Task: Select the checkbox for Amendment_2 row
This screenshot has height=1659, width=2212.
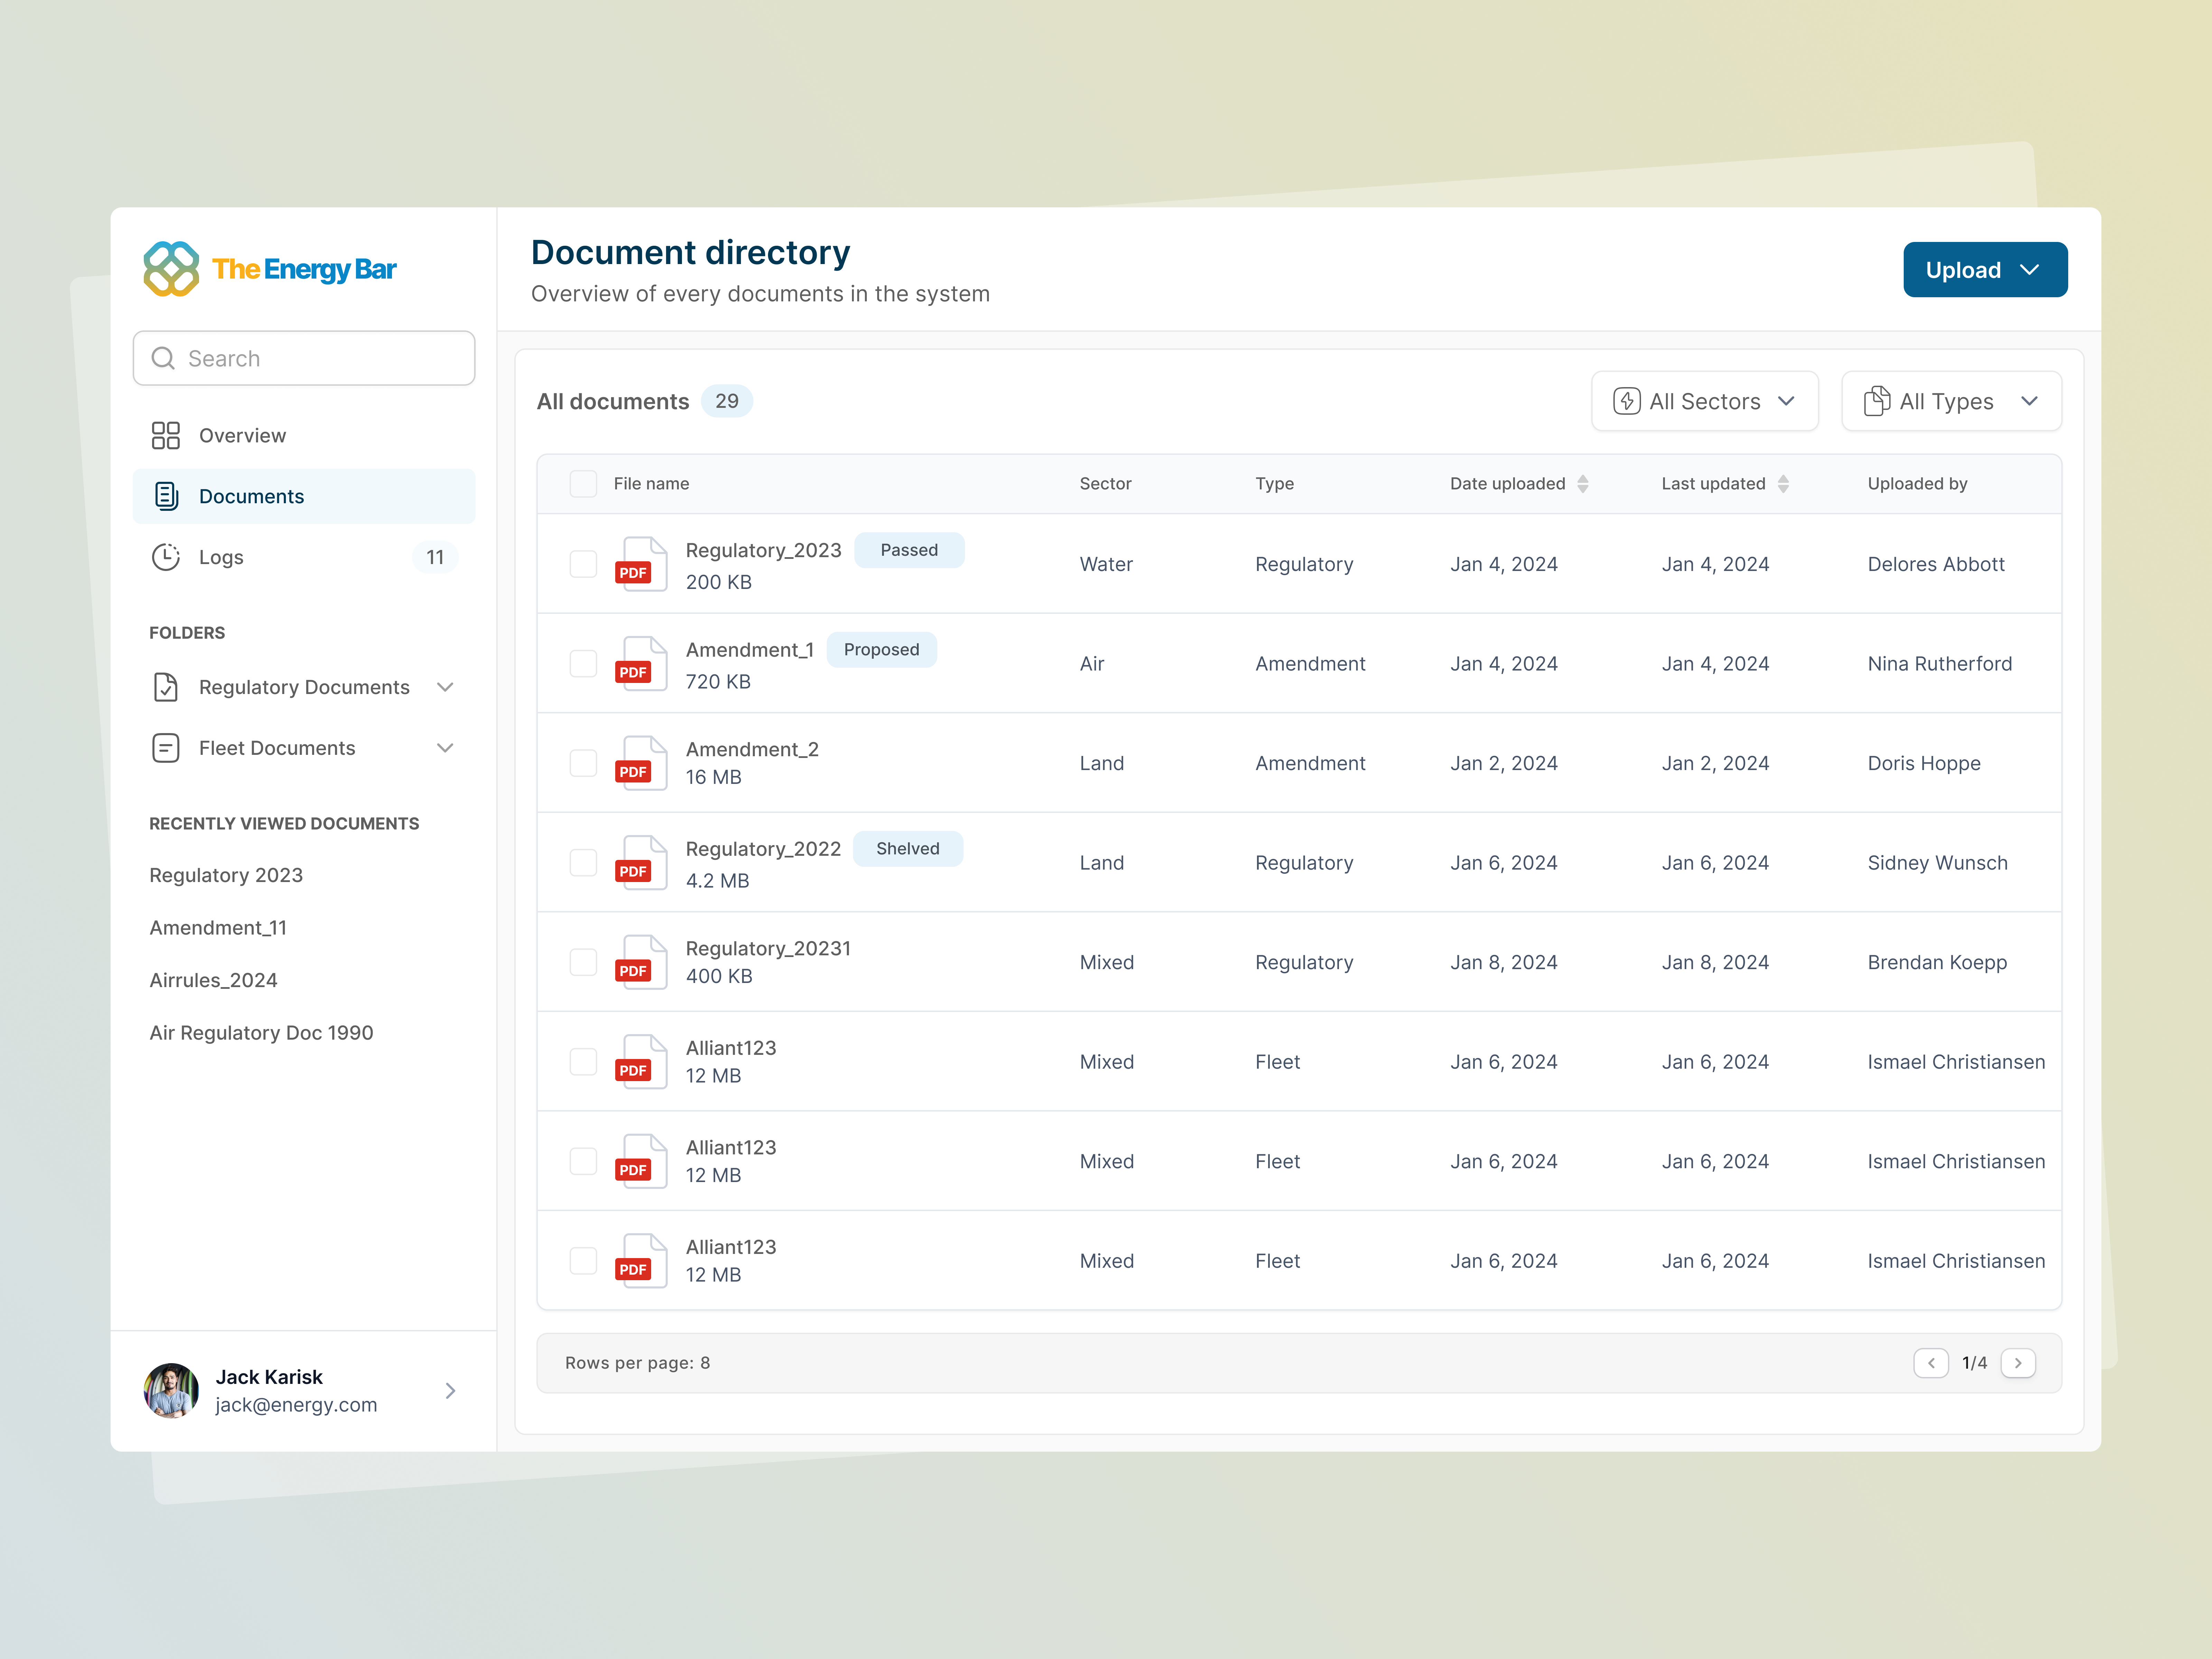Action: click(583, 762)
